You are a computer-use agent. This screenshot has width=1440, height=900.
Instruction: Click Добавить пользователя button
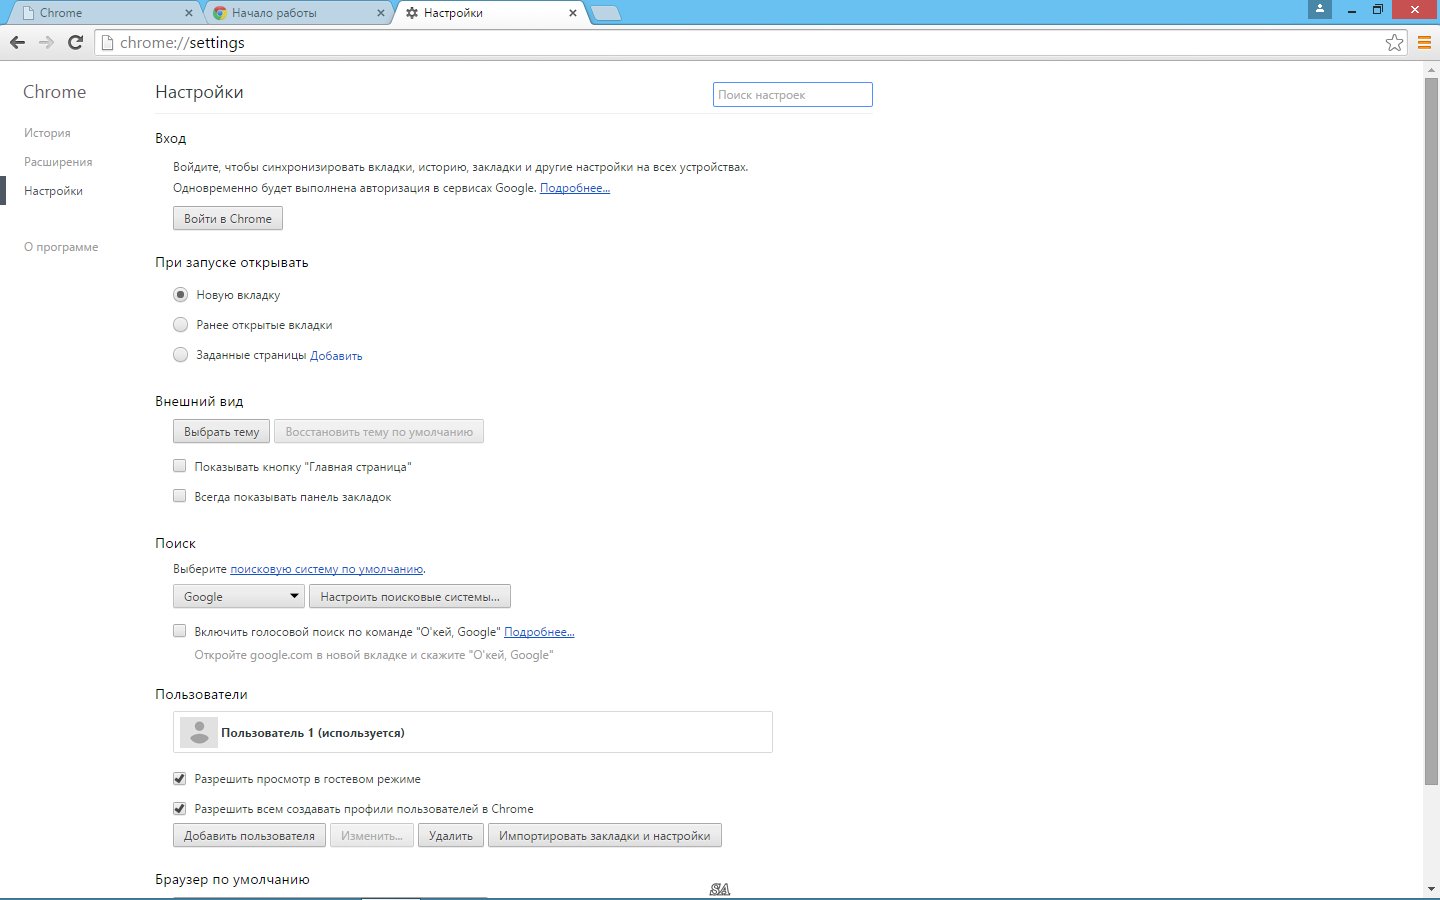pyautogui.click(x=249, y=836)
